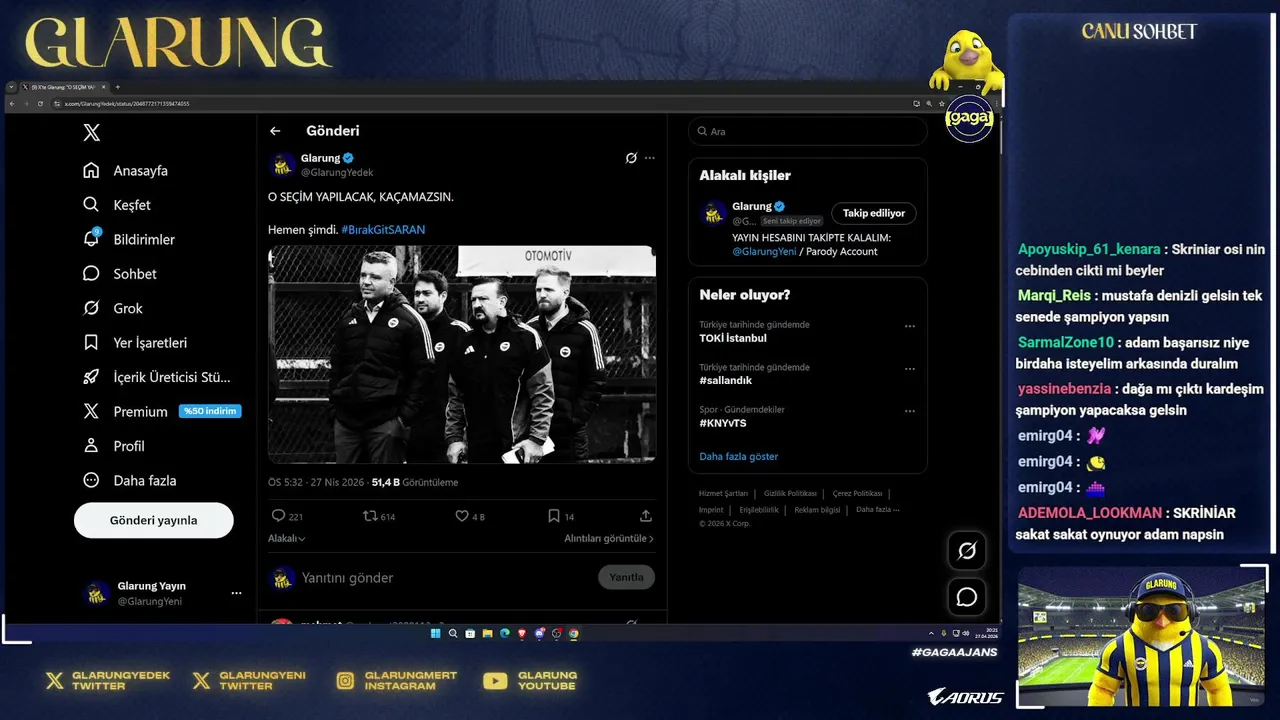This screenshot has height=720, width=1280.
Task: Click the Ara search box
Action: tap(808, 131)
